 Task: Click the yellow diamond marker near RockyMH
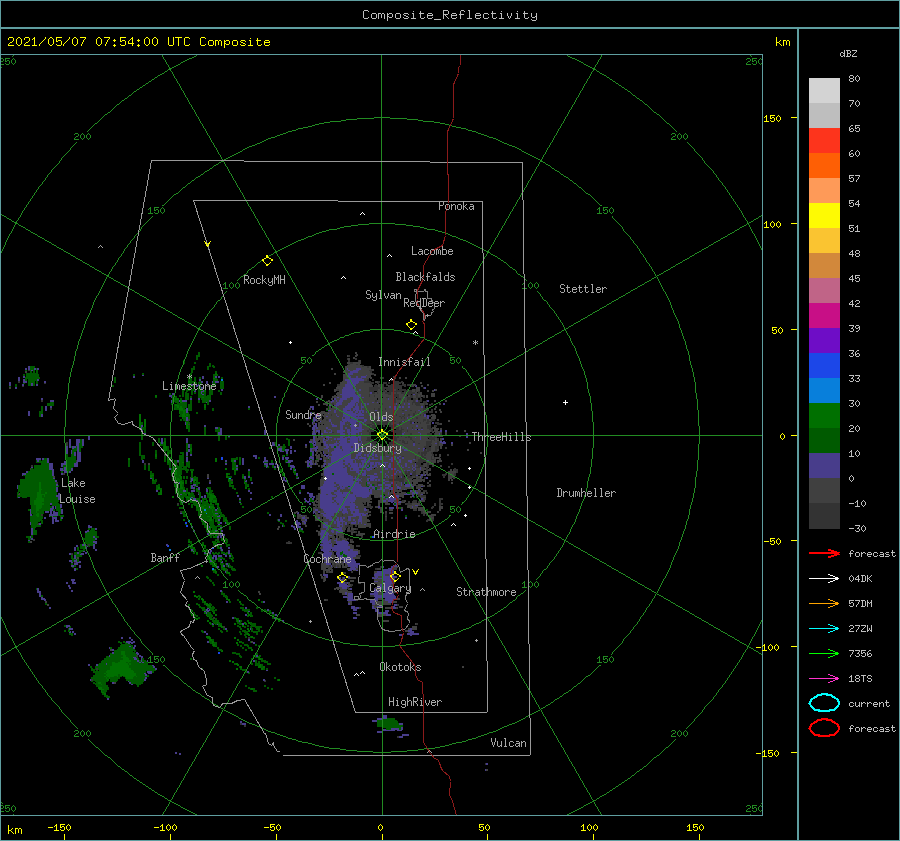click(x=267, y=261)
